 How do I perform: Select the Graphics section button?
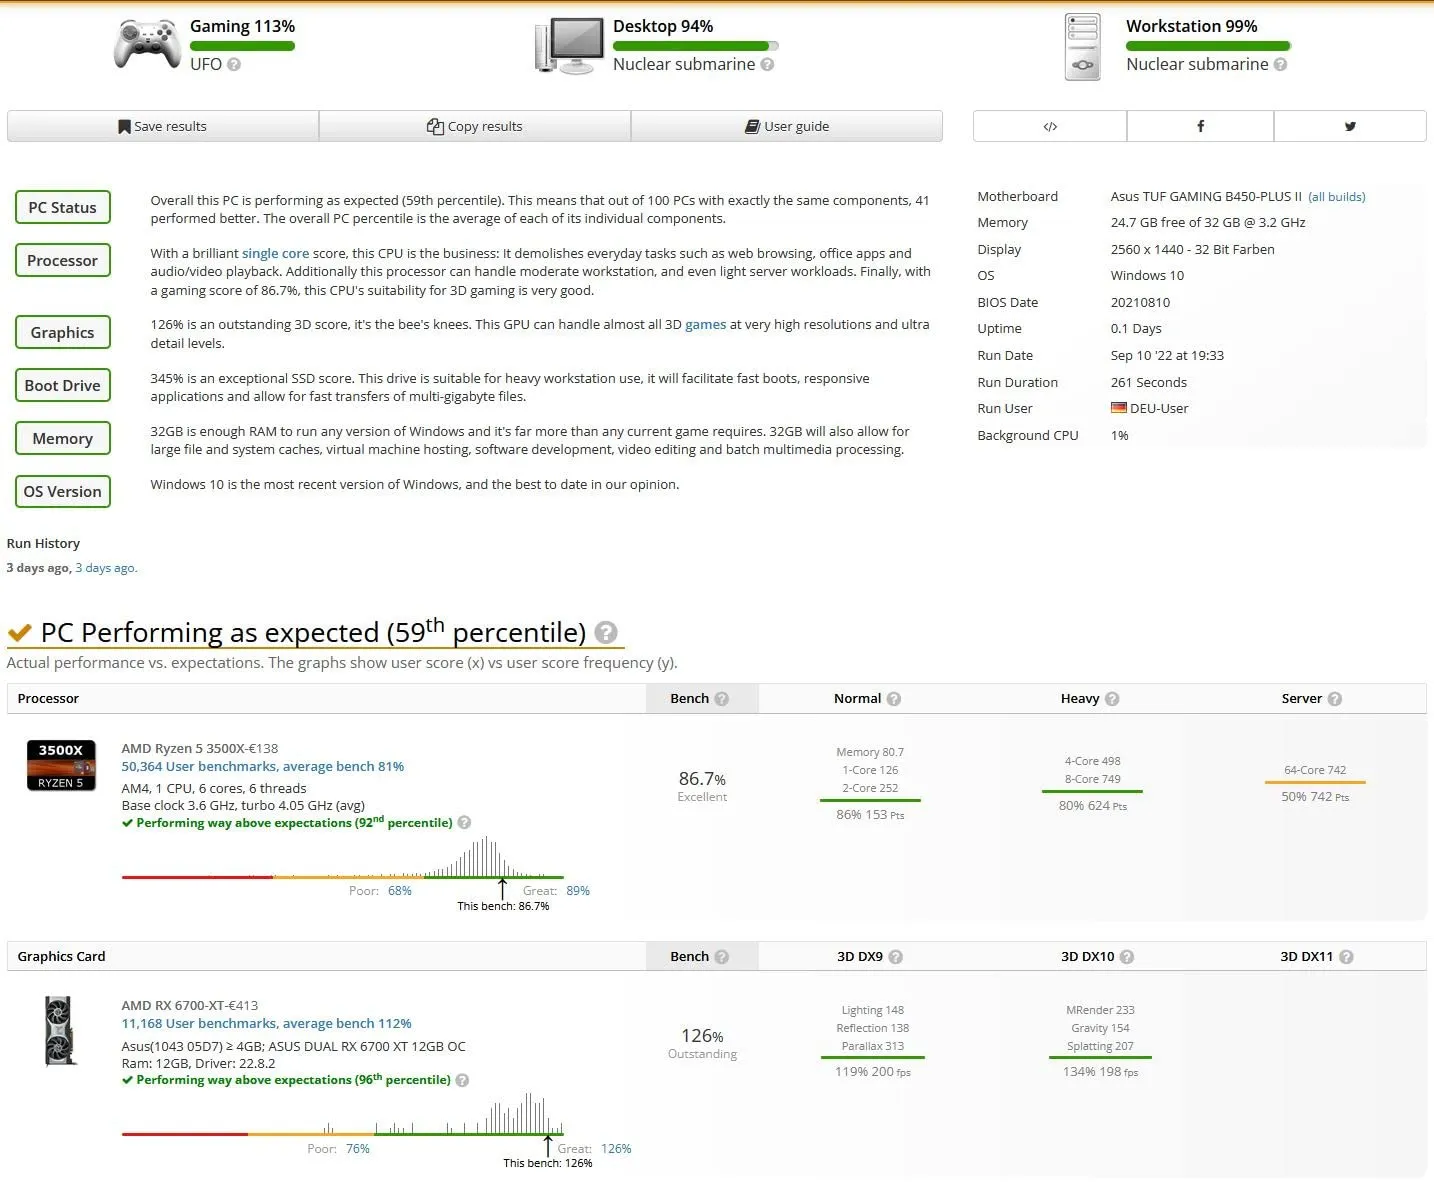tap(63, 332)
